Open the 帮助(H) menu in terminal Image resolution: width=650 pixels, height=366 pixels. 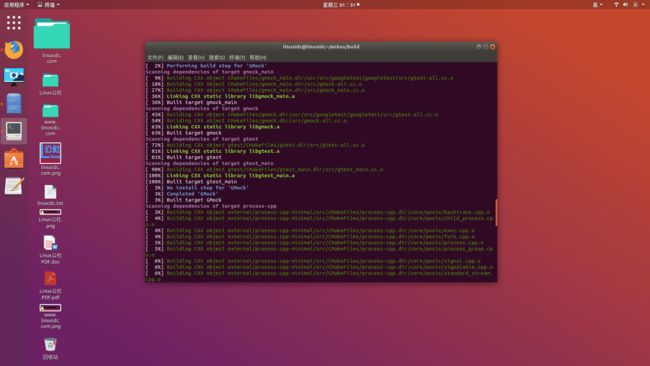(258, 58)
